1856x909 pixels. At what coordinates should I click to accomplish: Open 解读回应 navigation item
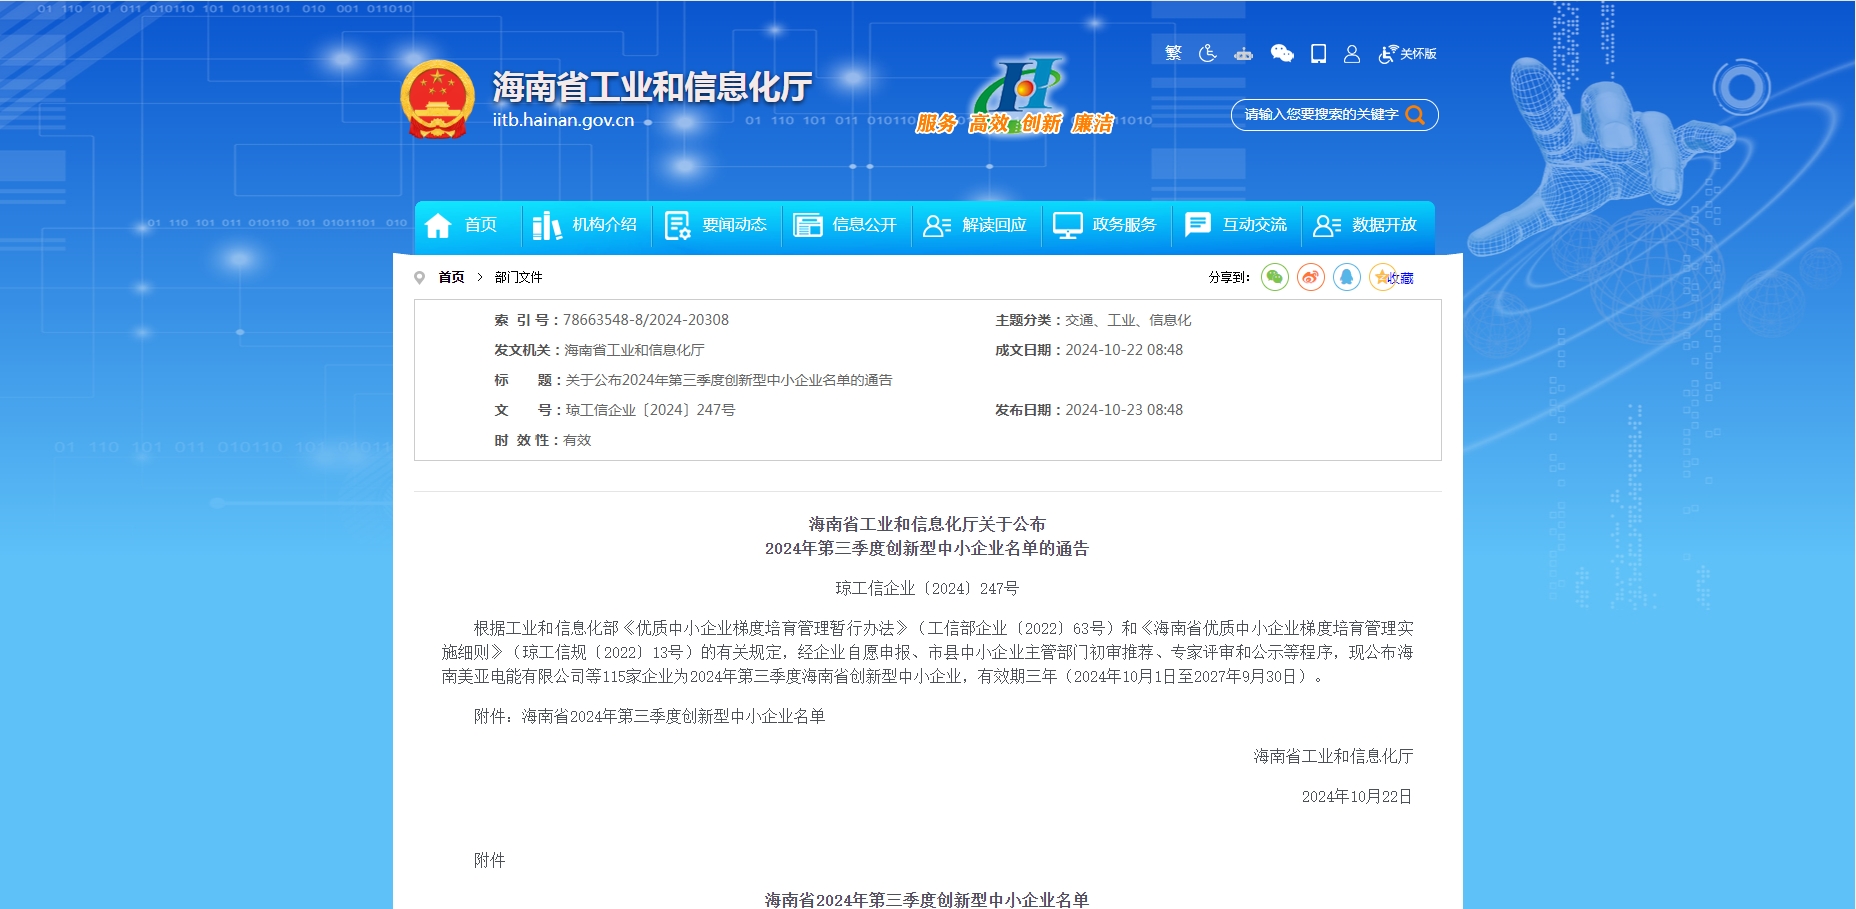click(976, 225)
